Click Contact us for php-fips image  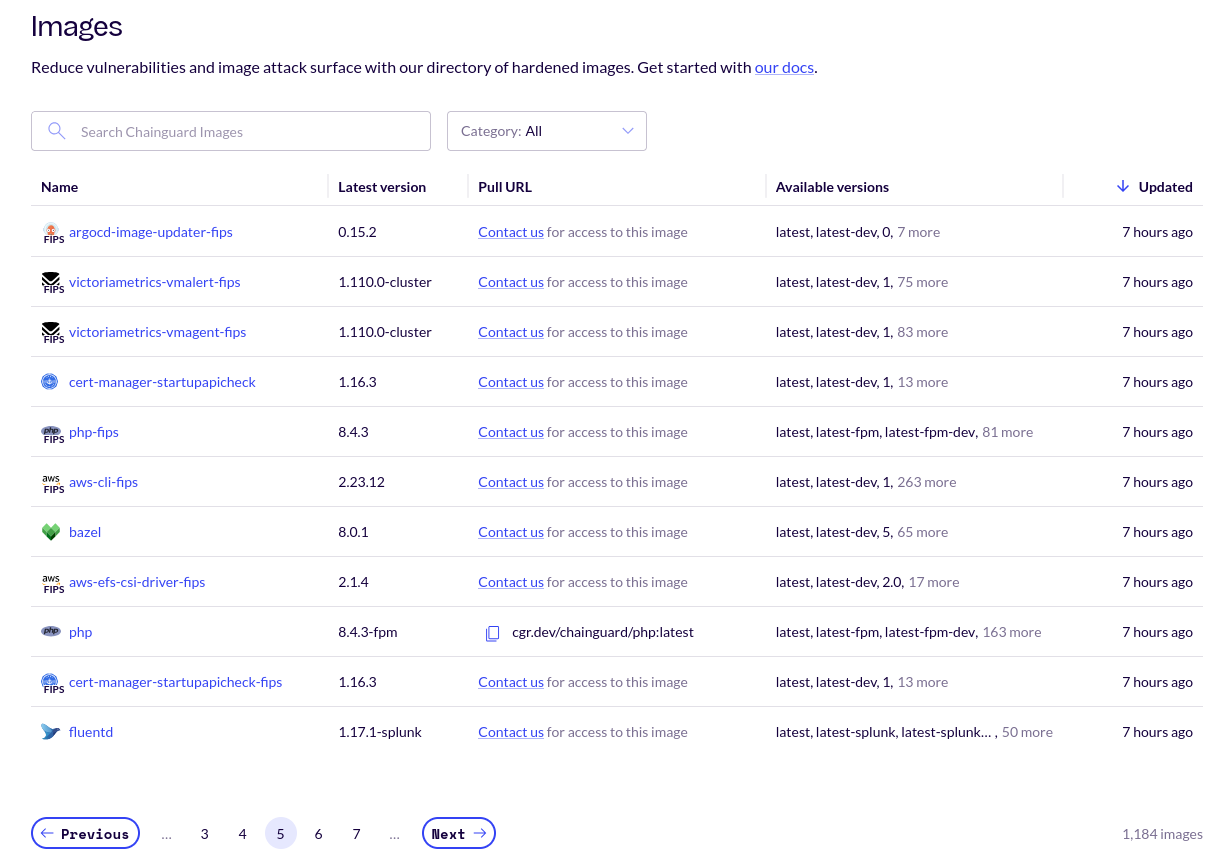coord(510,431)
